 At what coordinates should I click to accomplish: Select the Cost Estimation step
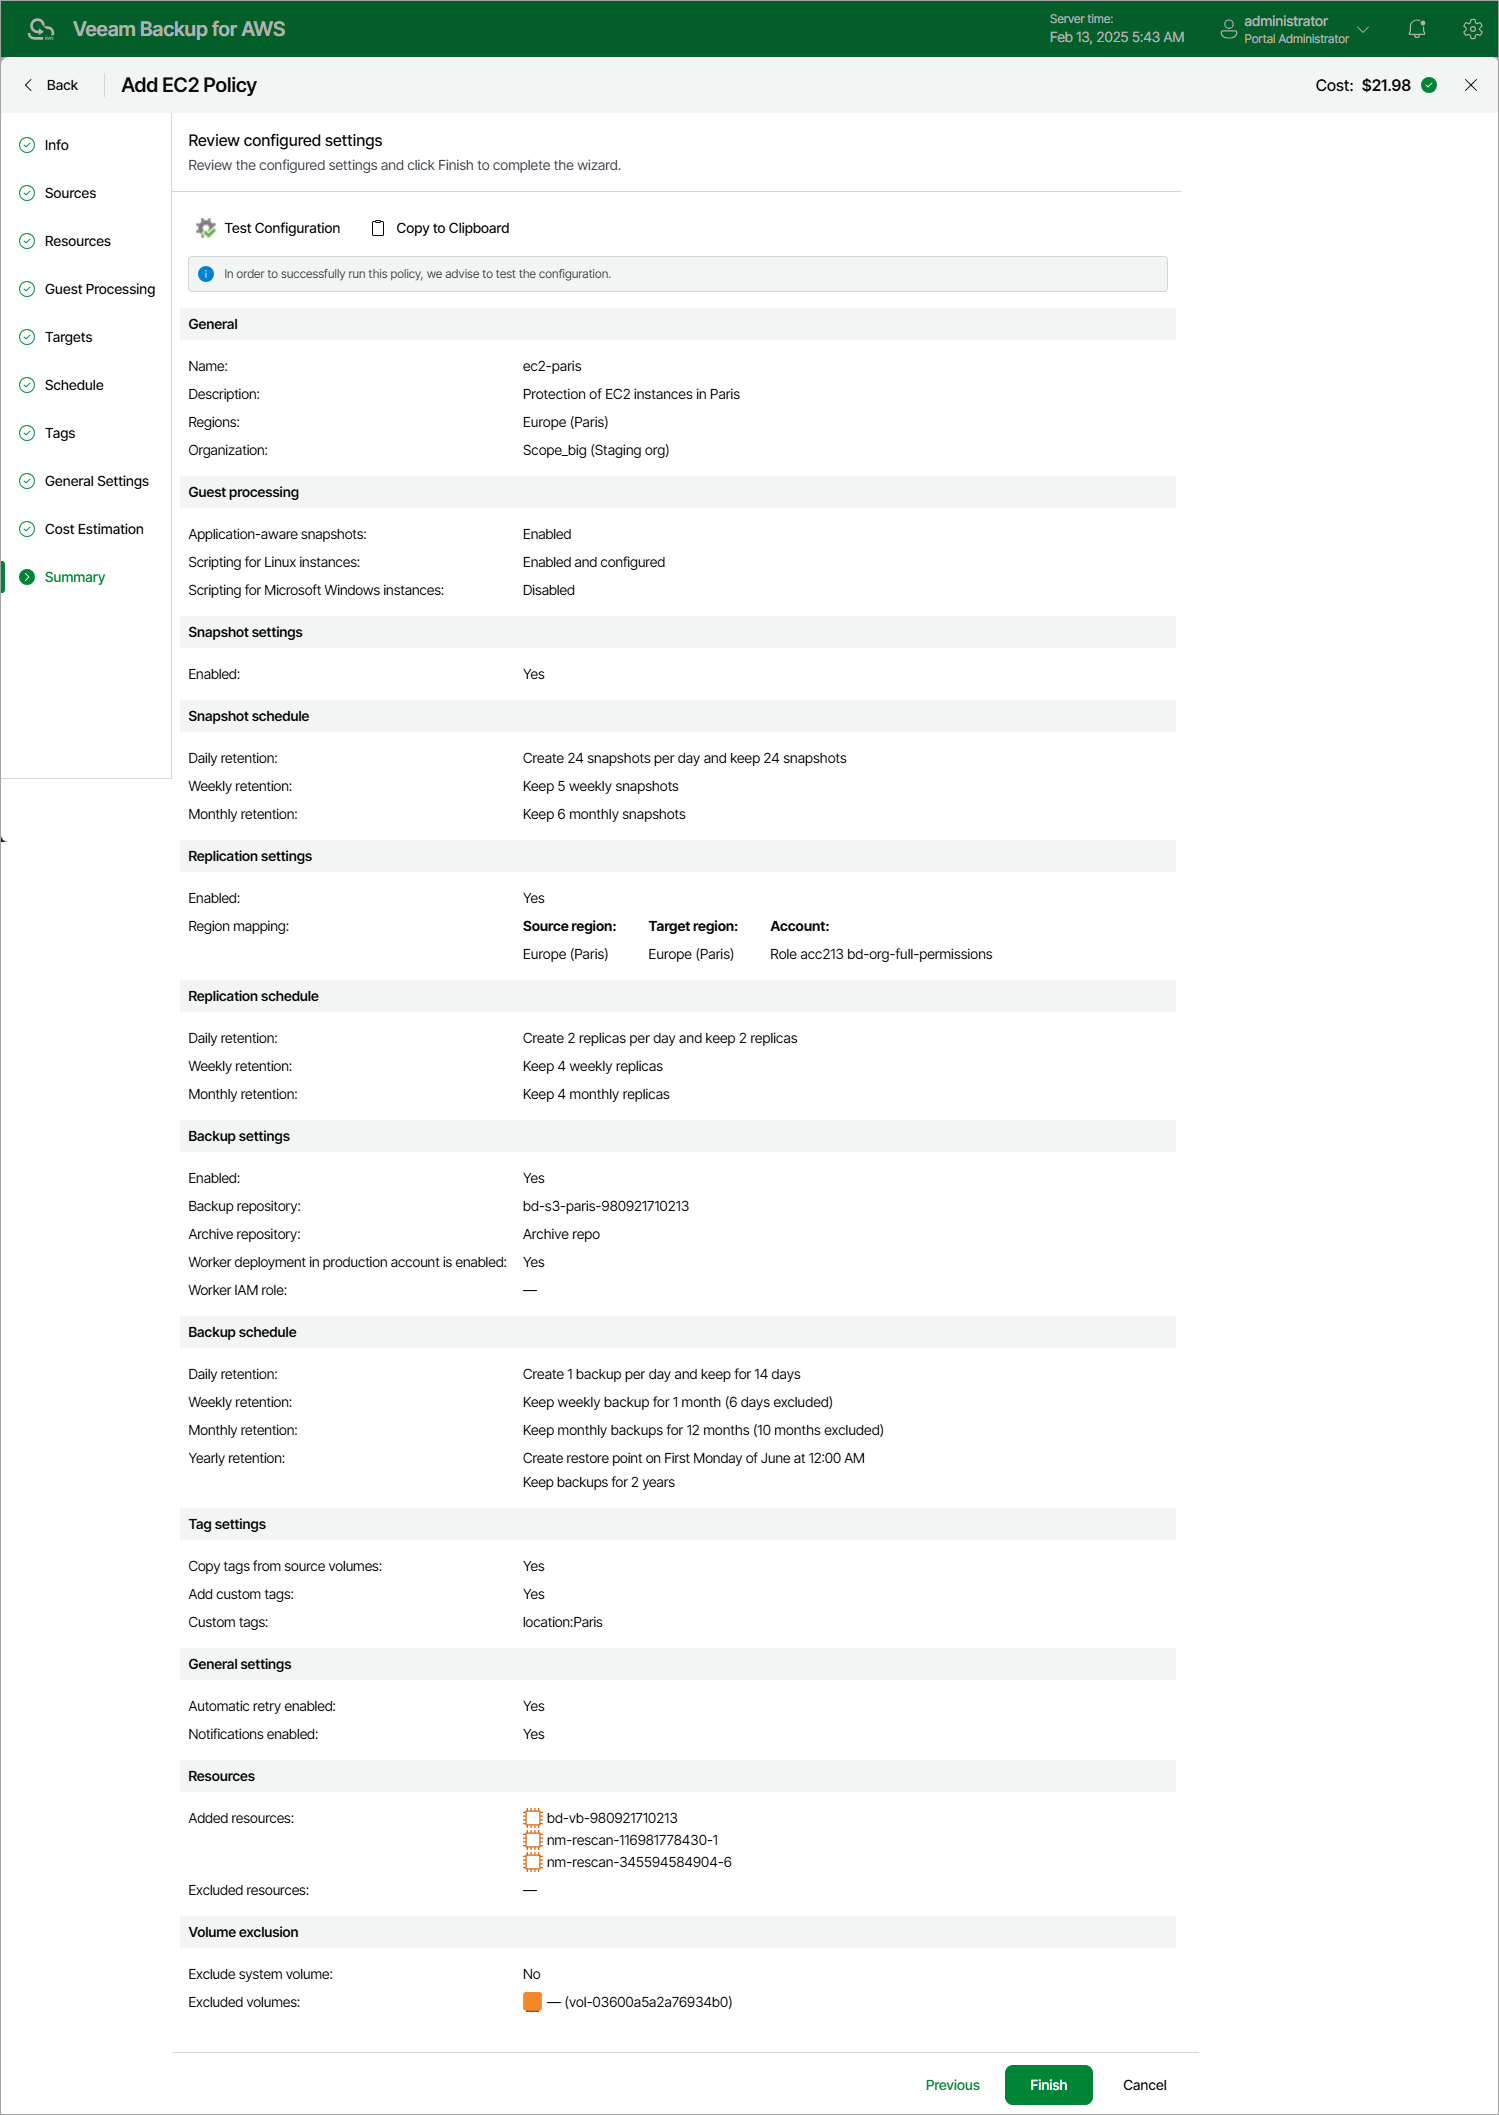click(94, 529)
